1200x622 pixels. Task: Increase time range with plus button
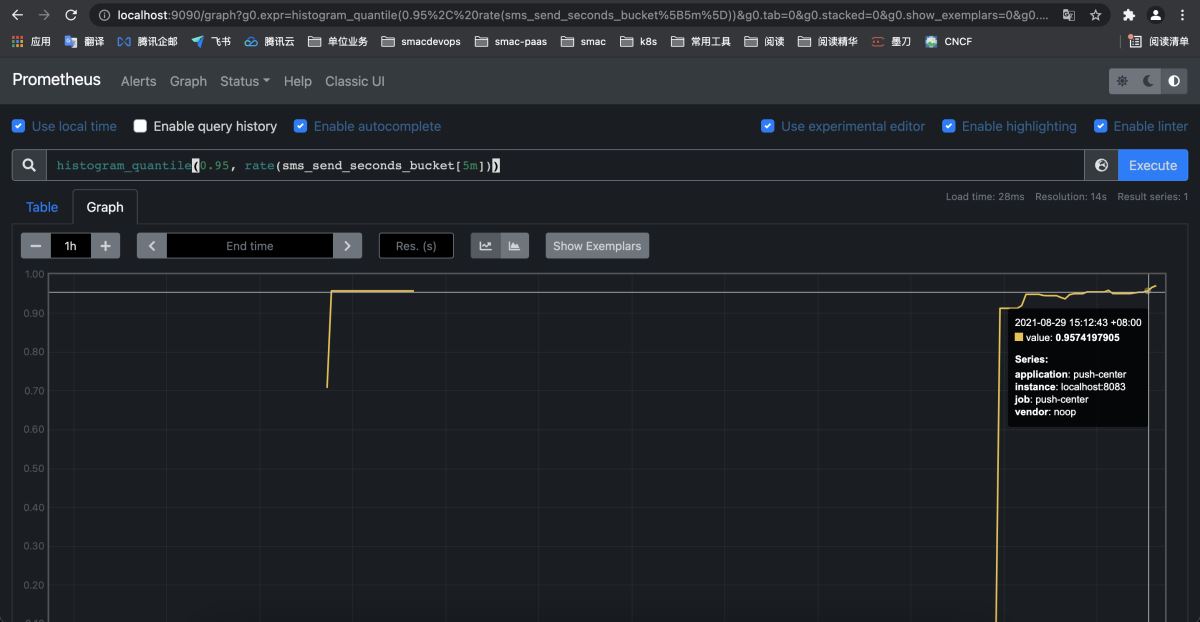[105, 246]
